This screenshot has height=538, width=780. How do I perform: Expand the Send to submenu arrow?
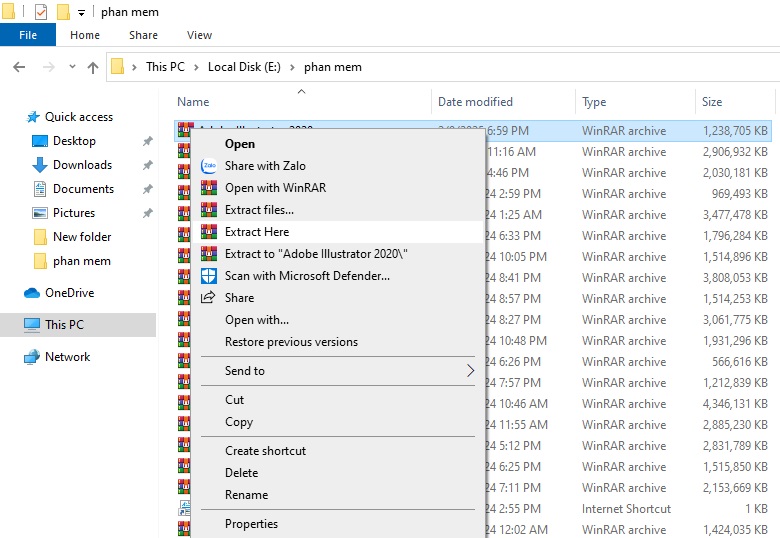(471, 371)
